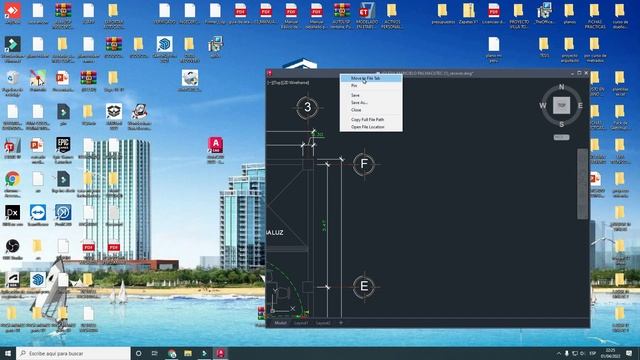Click the W direction on the compass
The height and width of the screenshot is (360, 640).
click(x=542, y=106)
